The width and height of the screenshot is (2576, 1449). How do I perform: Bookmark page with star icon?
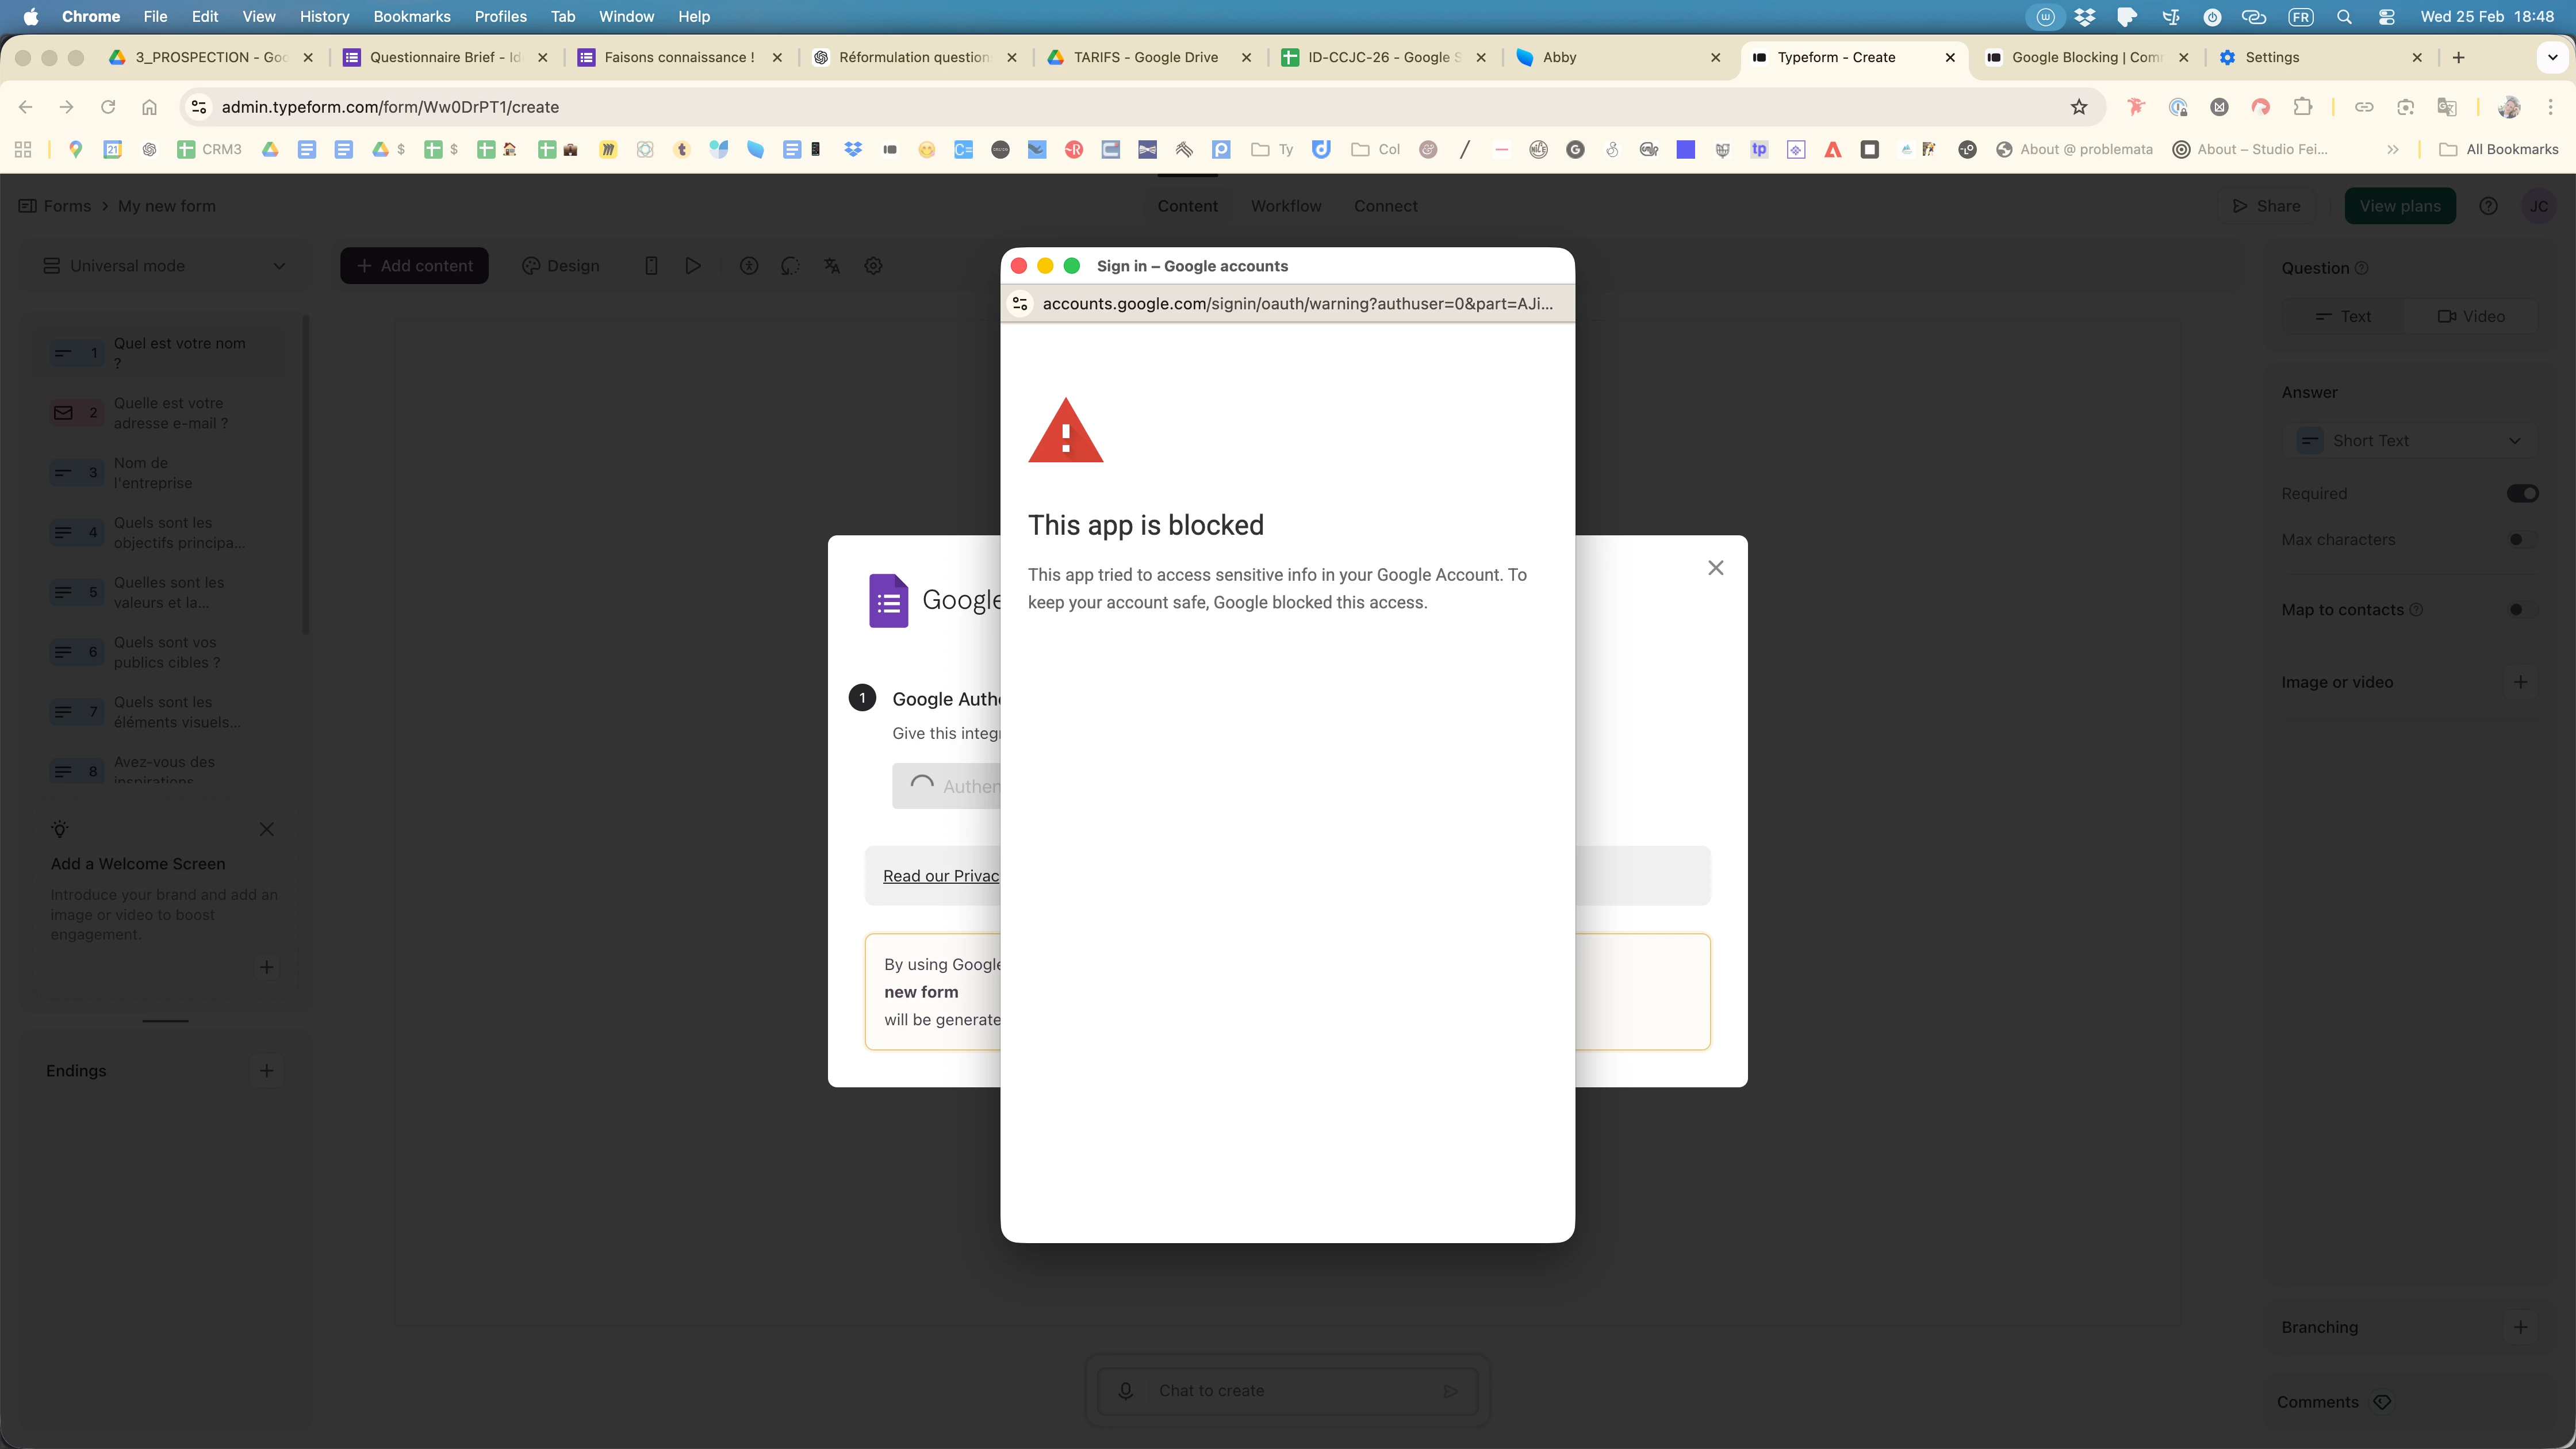pos(2079,107)
